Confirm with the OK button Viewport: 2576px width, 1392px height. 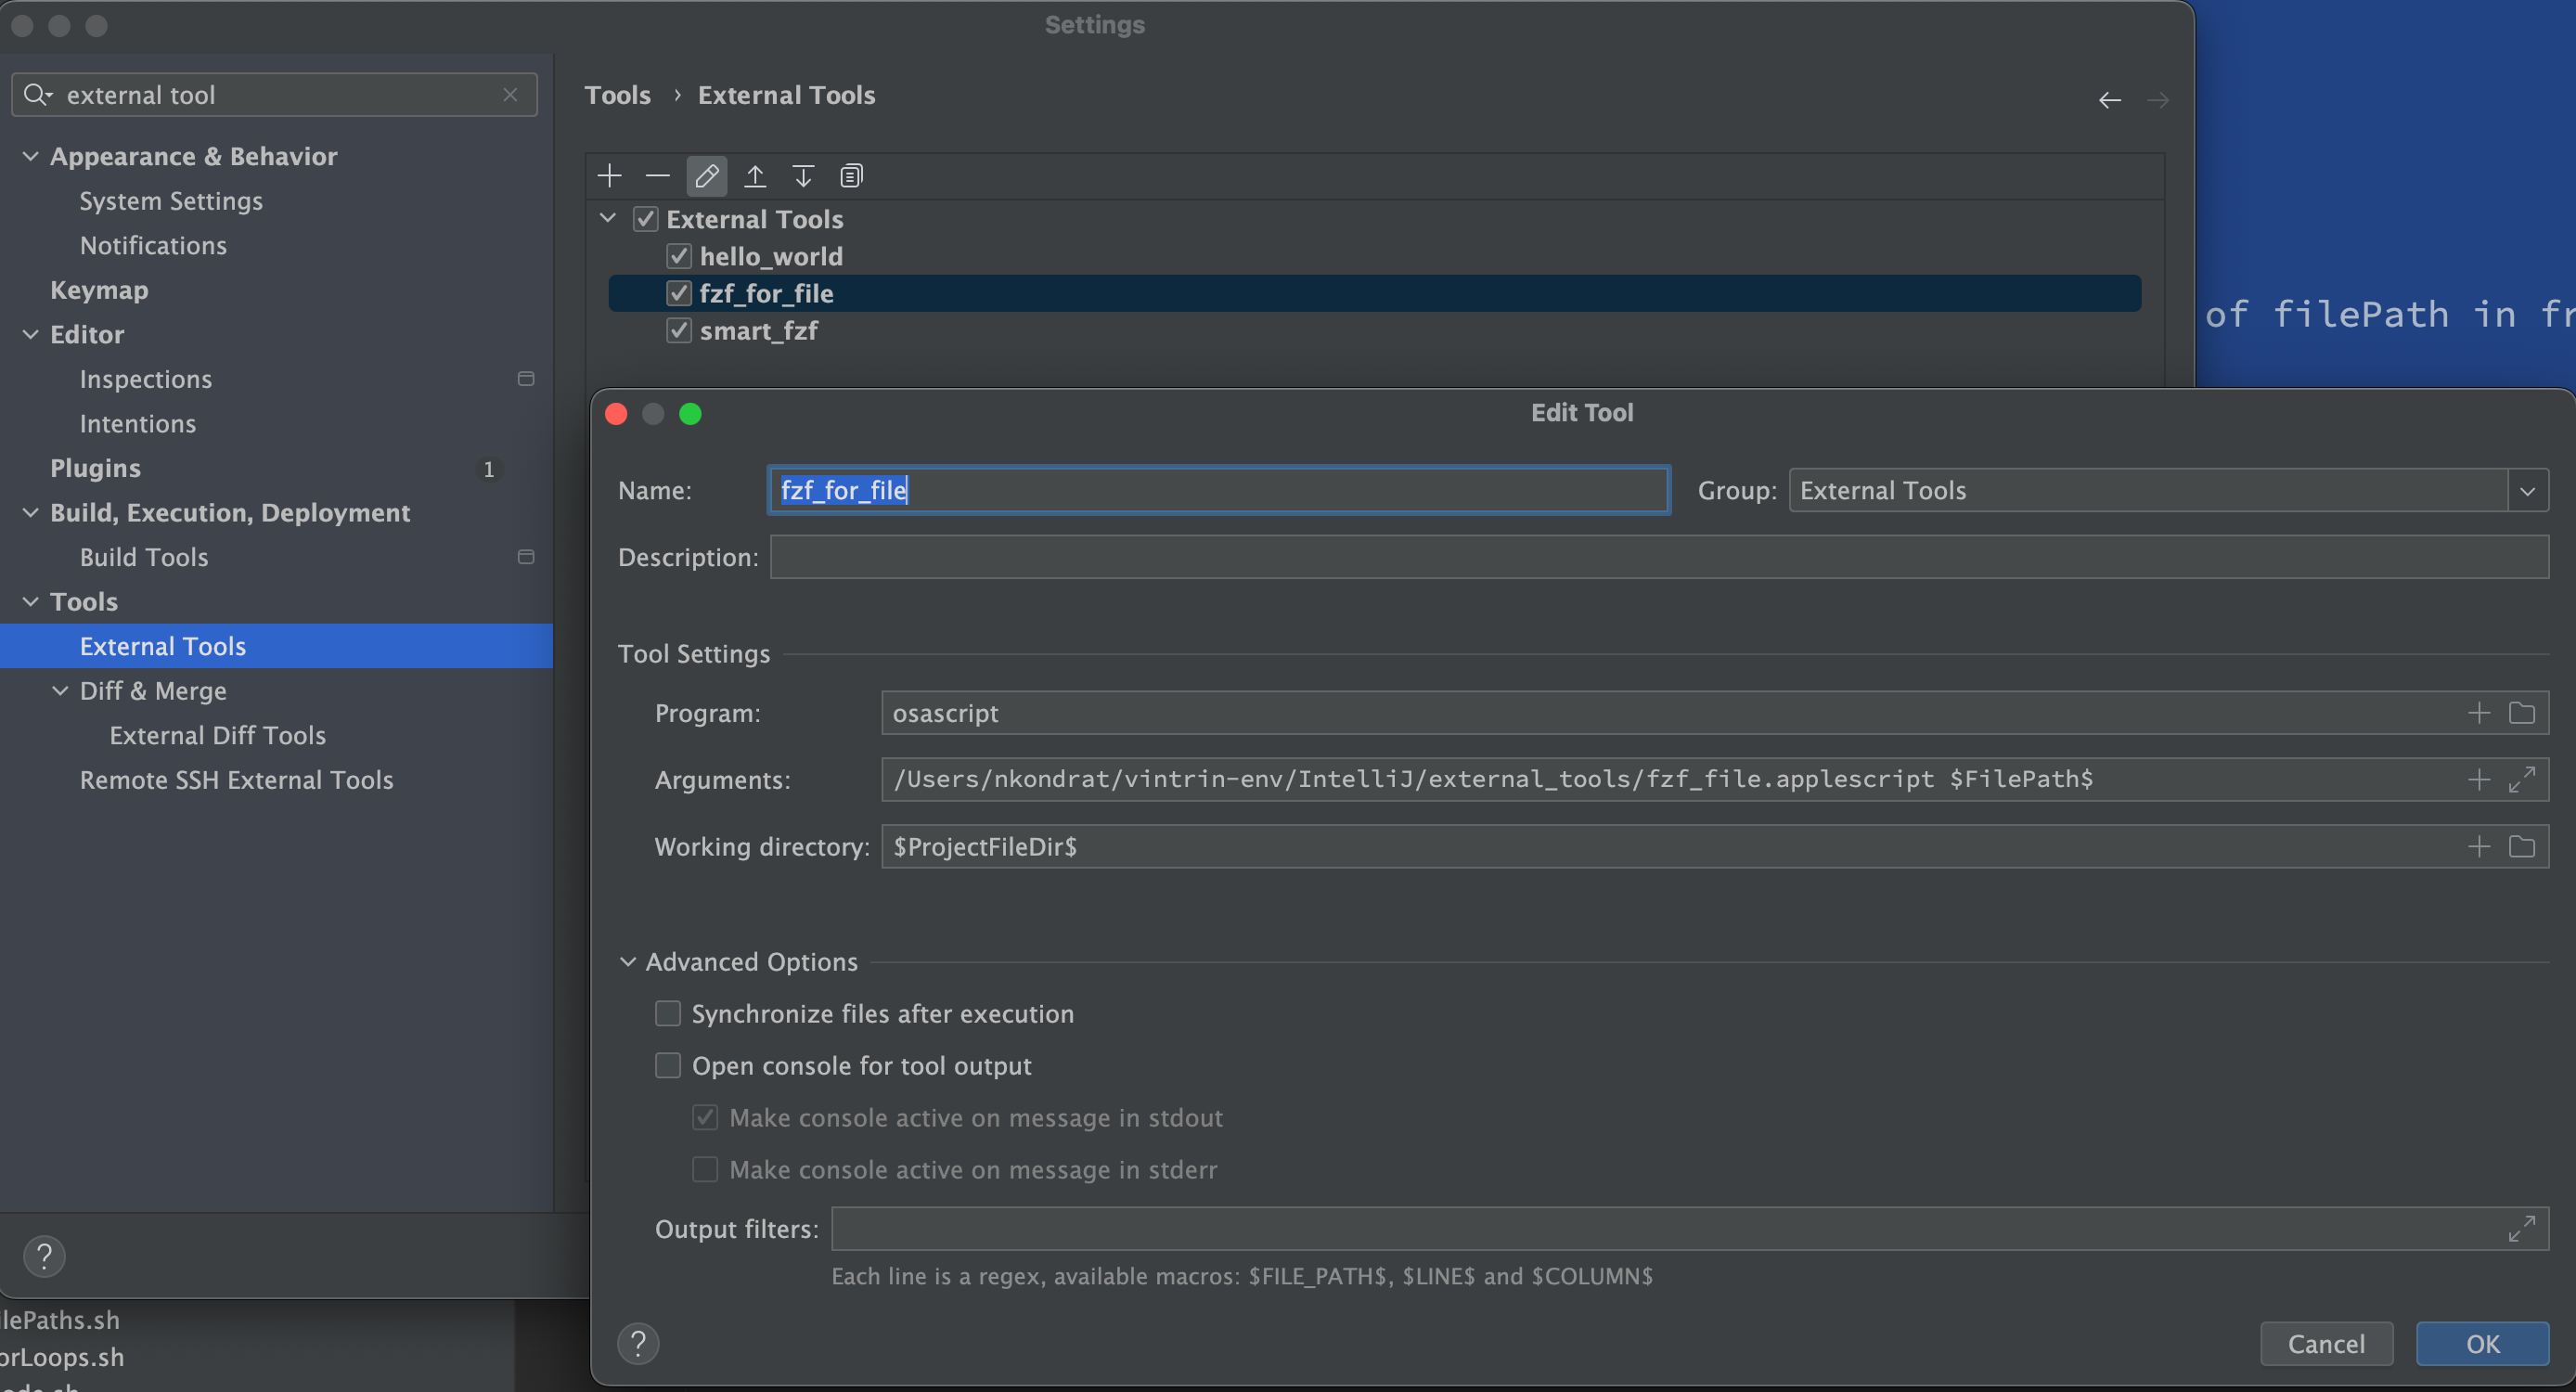[x=2482, y=1343]
